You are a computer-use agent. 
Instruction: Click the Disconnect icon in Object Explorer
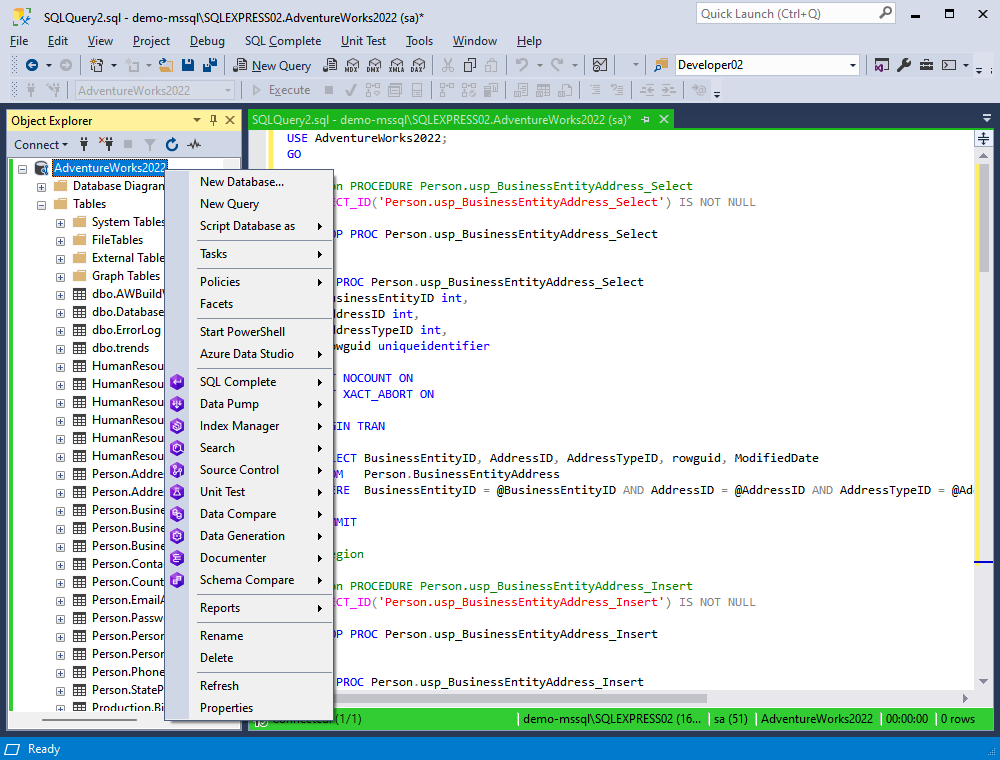tap(106, 144)
